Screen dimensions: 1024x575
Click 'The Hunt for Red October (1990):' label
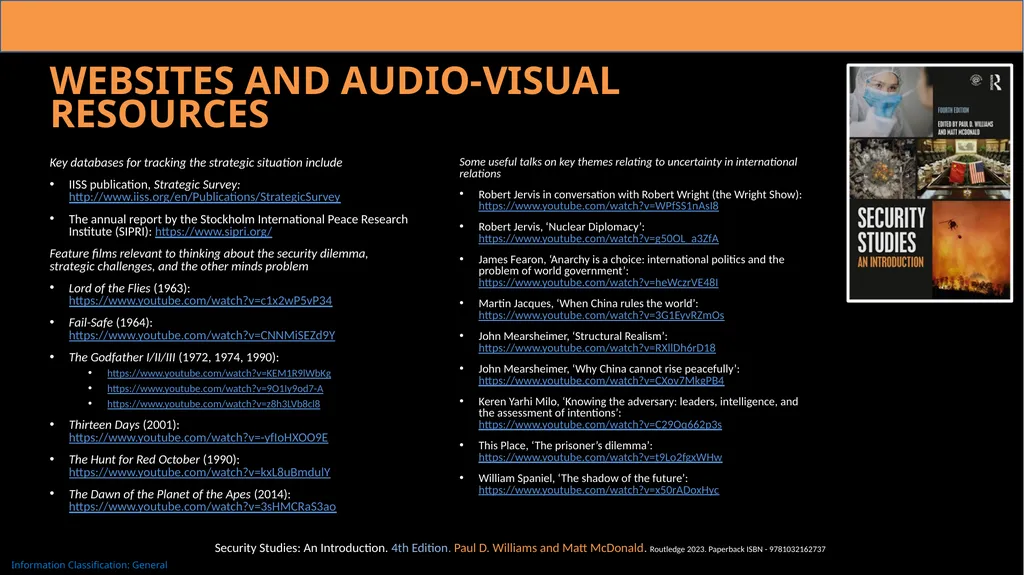tap(154, 459)
